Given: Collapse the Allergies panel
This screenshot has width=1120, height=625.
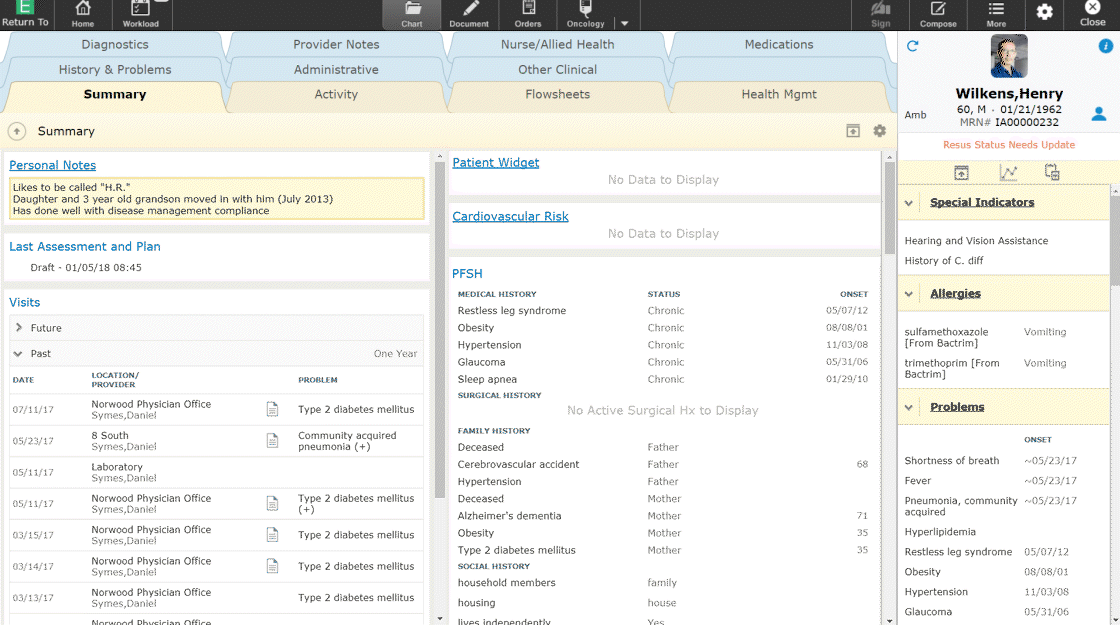Looking at the screenshot, I should tap(909, 294).
